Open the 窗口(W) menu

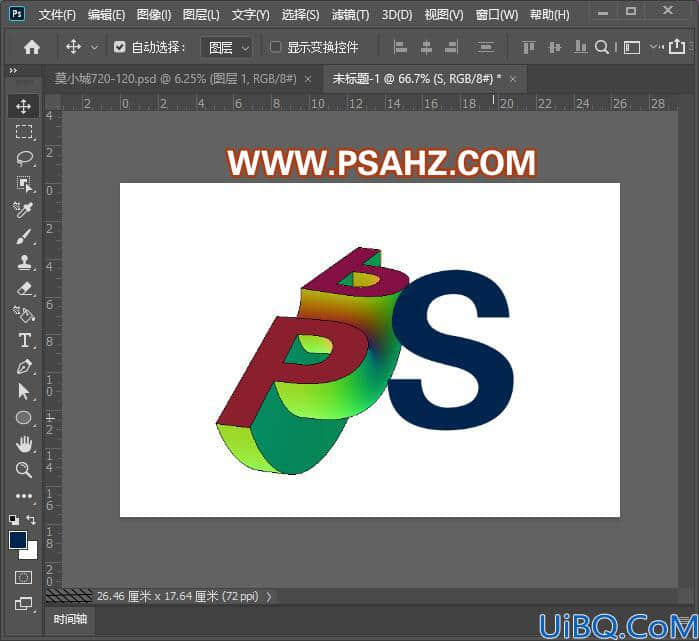tap(497, 15)
